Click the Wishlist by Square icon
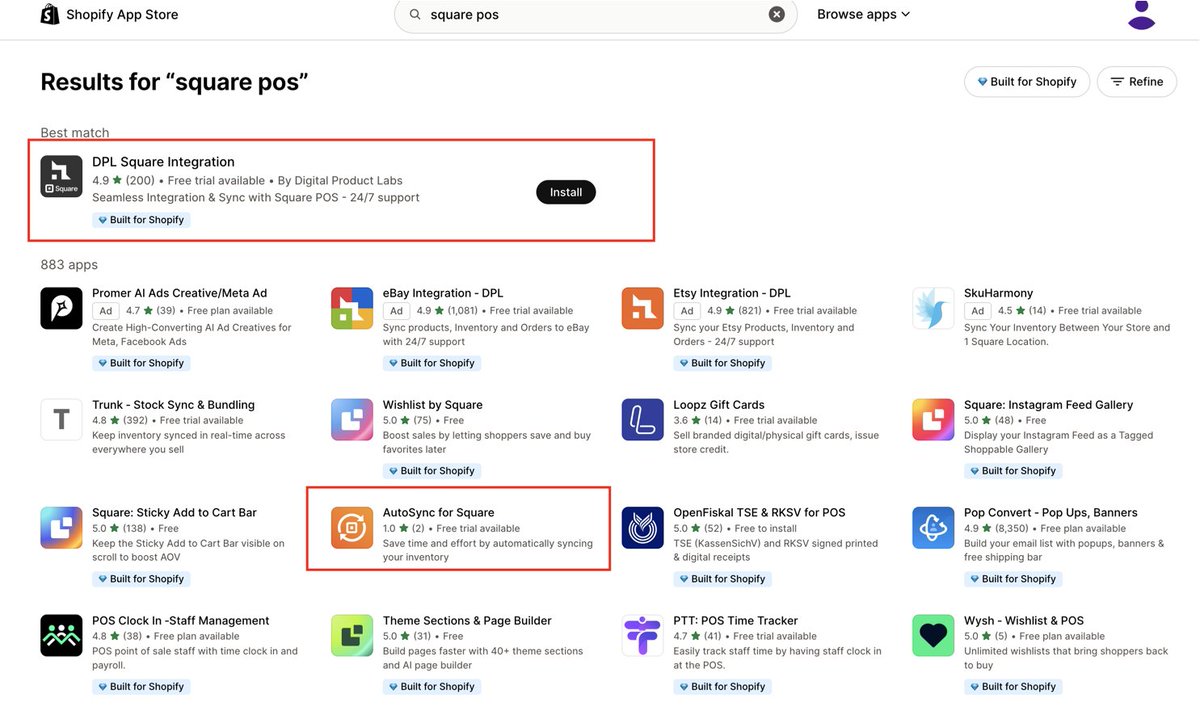1200x707 pixels. pos(352,420)
